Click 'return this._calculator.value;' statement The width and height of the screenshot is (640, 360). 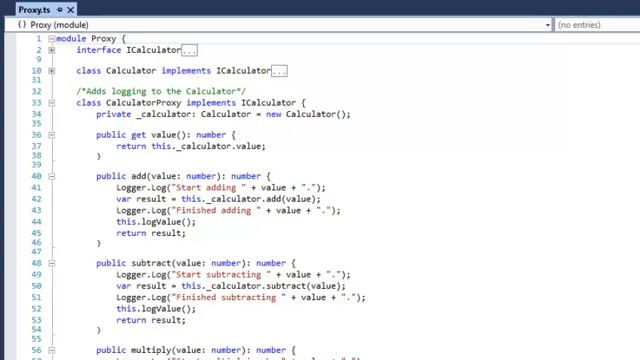coord(191,146)
